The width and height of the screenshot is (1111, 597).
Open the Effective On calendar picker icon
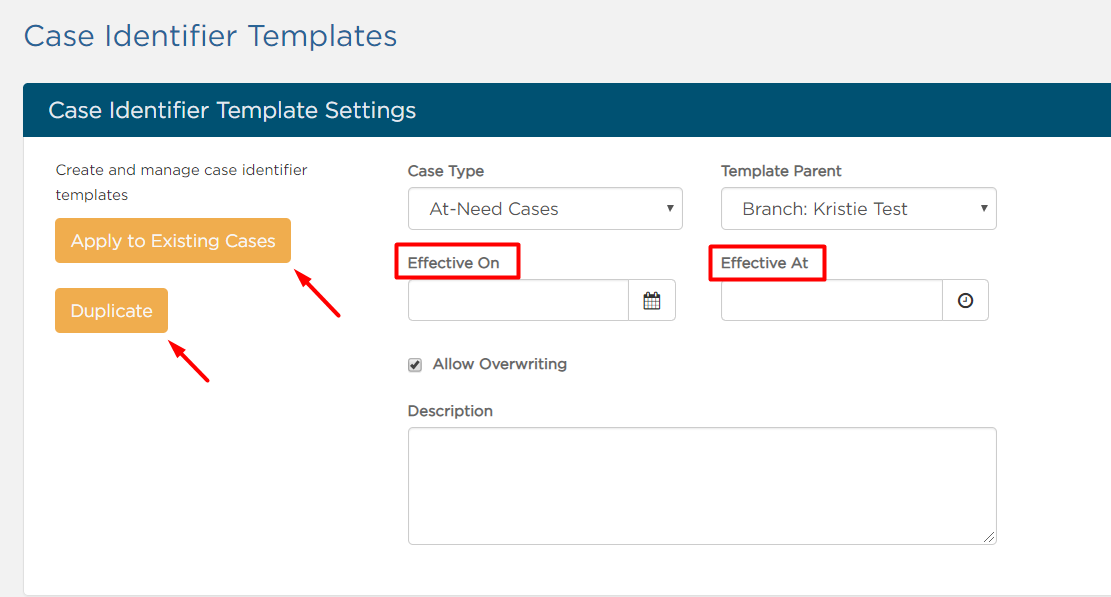coord(652,300)
